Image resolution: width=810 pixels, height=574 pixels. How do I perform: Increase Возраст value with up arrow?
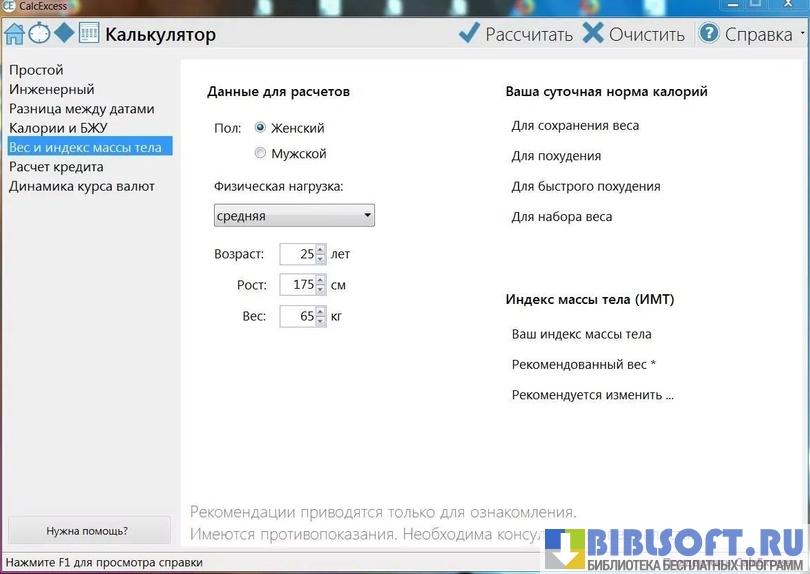click(x=321, y=249)
